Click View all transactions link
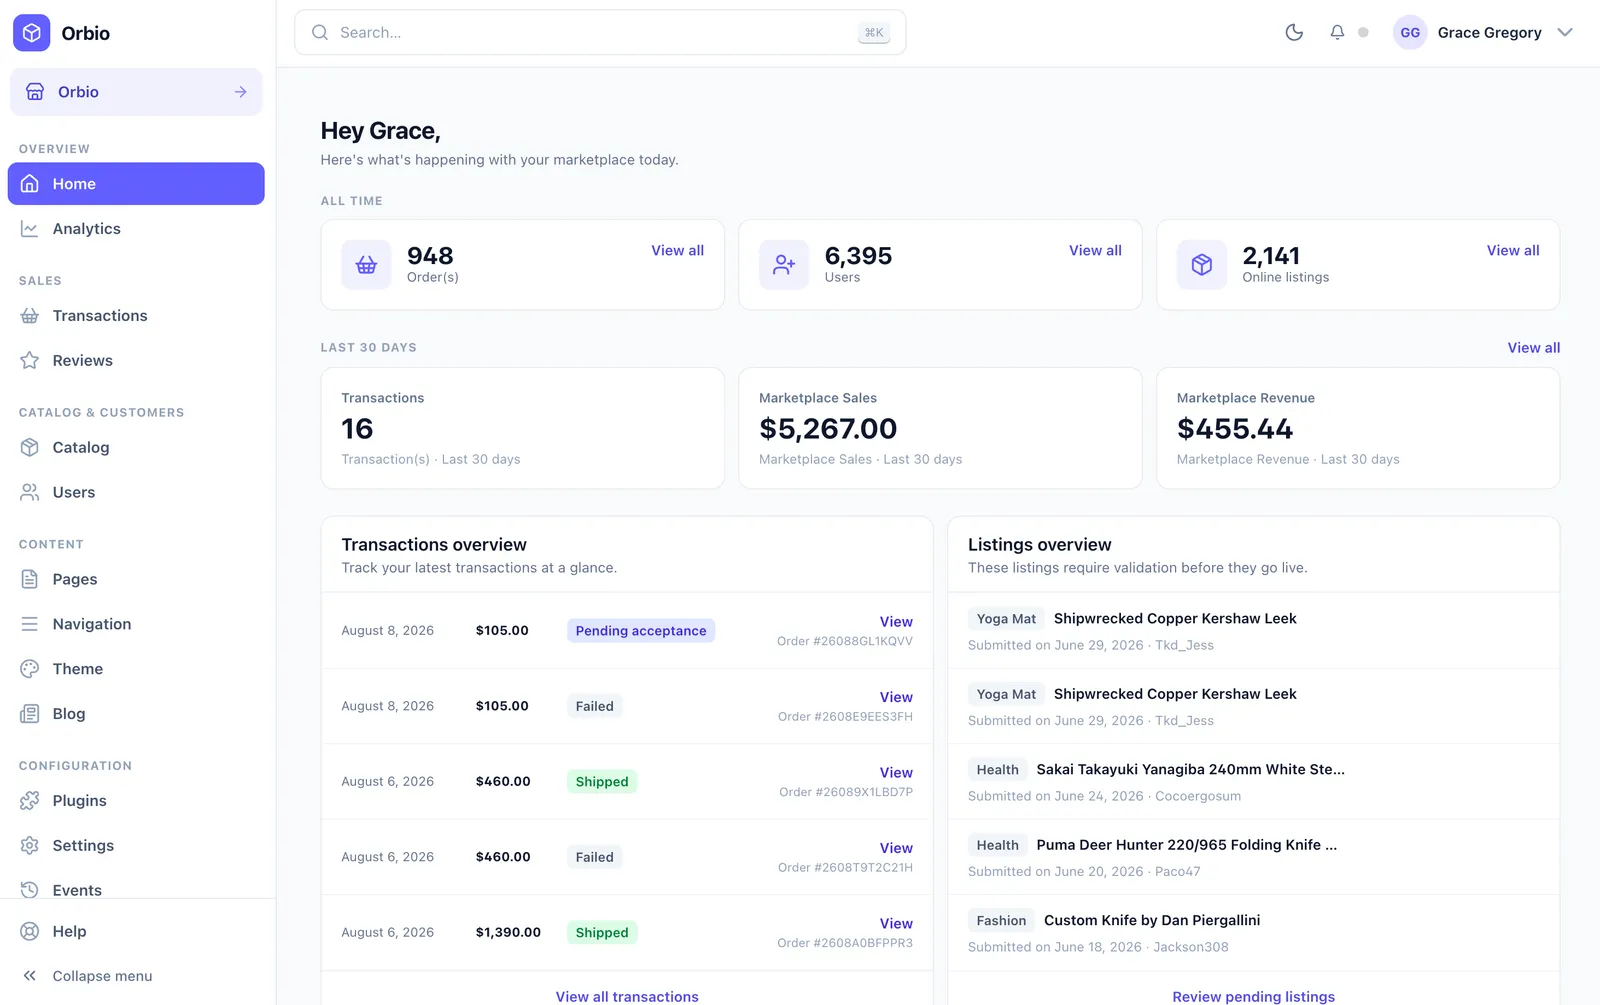Viewport: 1600px width, 1005px height. [627, 996]
